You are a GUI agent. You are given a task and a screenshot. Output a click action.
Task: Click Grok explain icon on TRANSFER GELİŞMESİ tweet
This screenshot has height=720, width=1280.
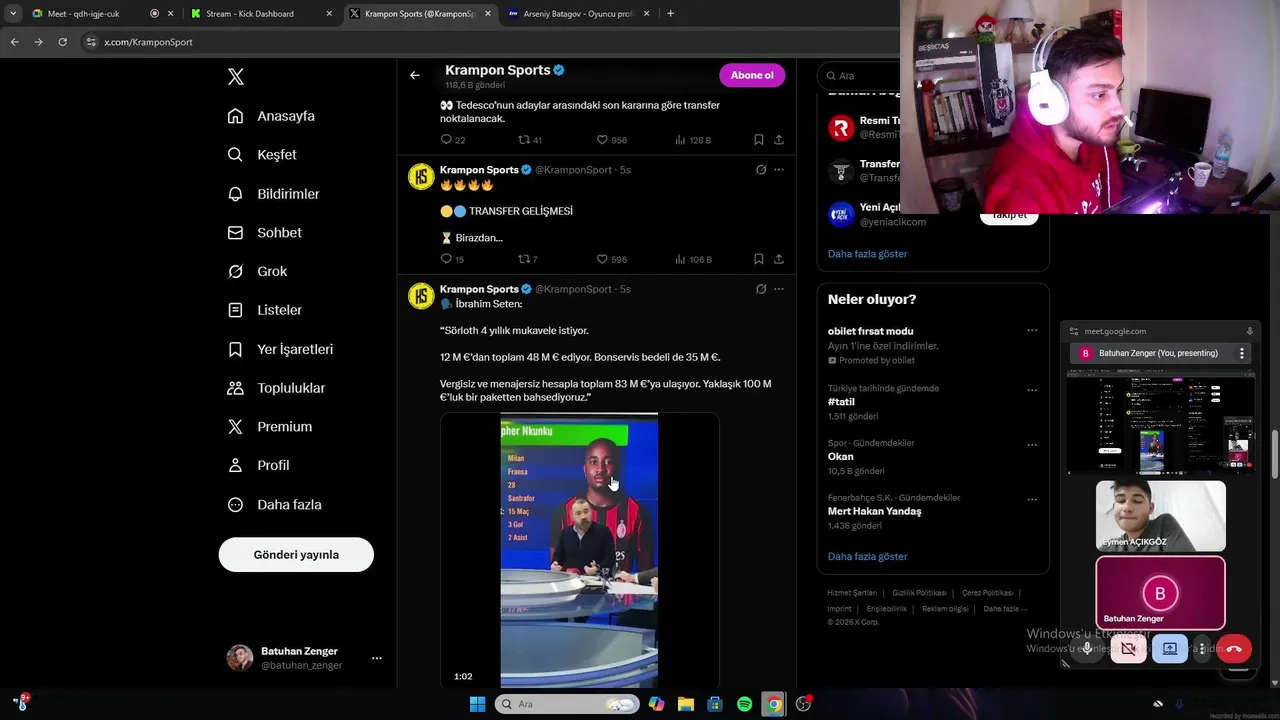(x=761, y=170)
